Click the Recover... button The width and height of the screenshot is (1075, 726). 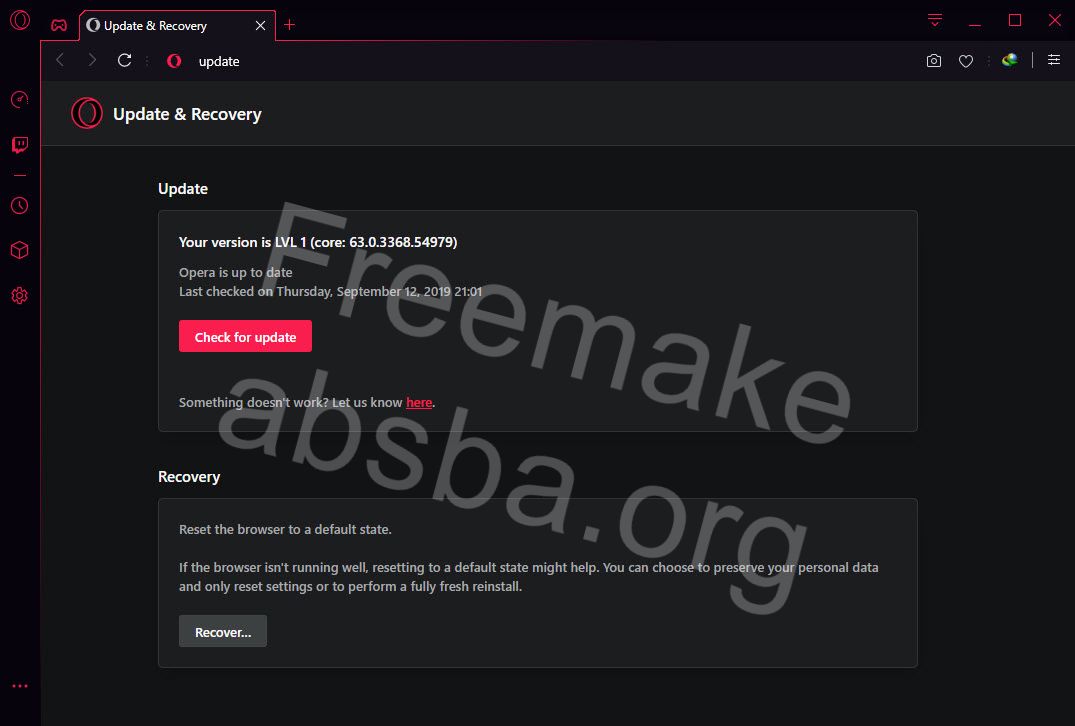pos(223,631)
